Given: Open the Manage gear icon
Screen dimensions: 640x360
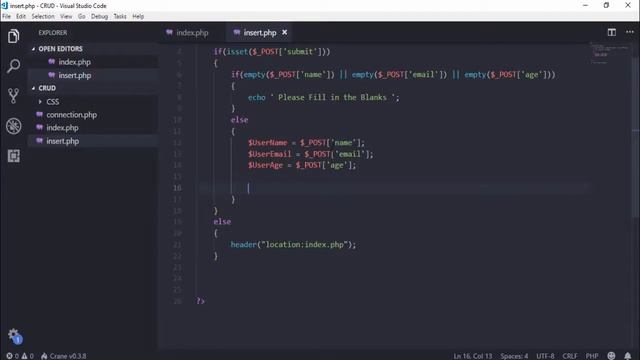Looking at the screenshot, I should (x=13, y=335).
